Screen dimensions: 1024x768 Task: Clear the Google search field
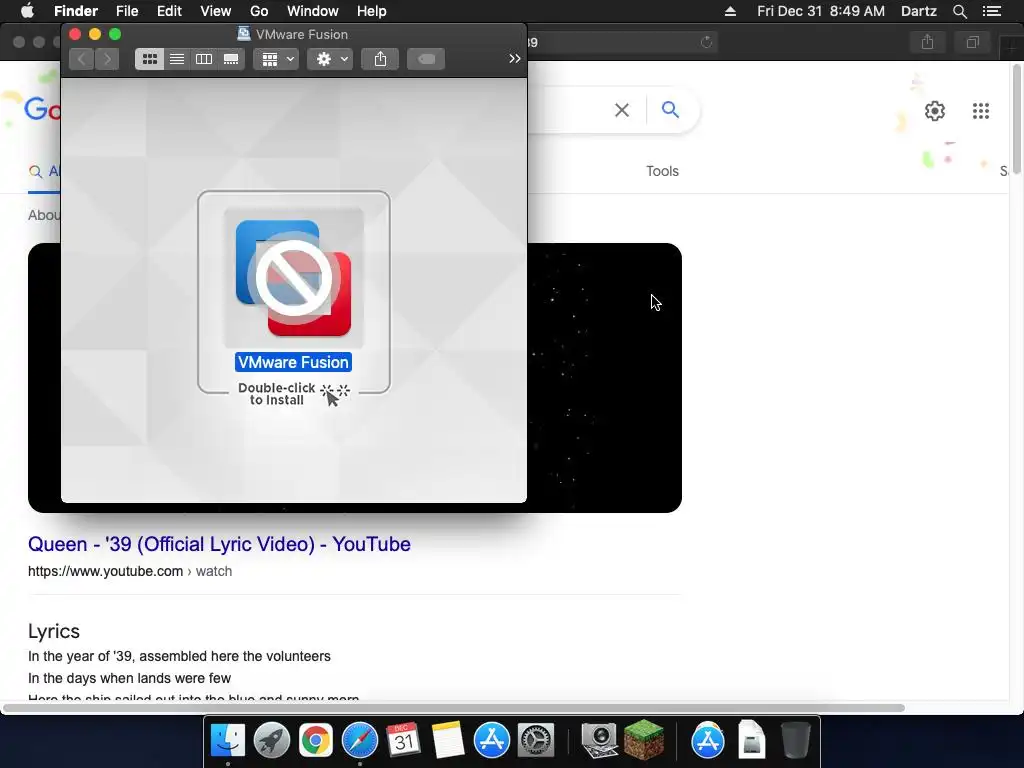coord(622,110)
